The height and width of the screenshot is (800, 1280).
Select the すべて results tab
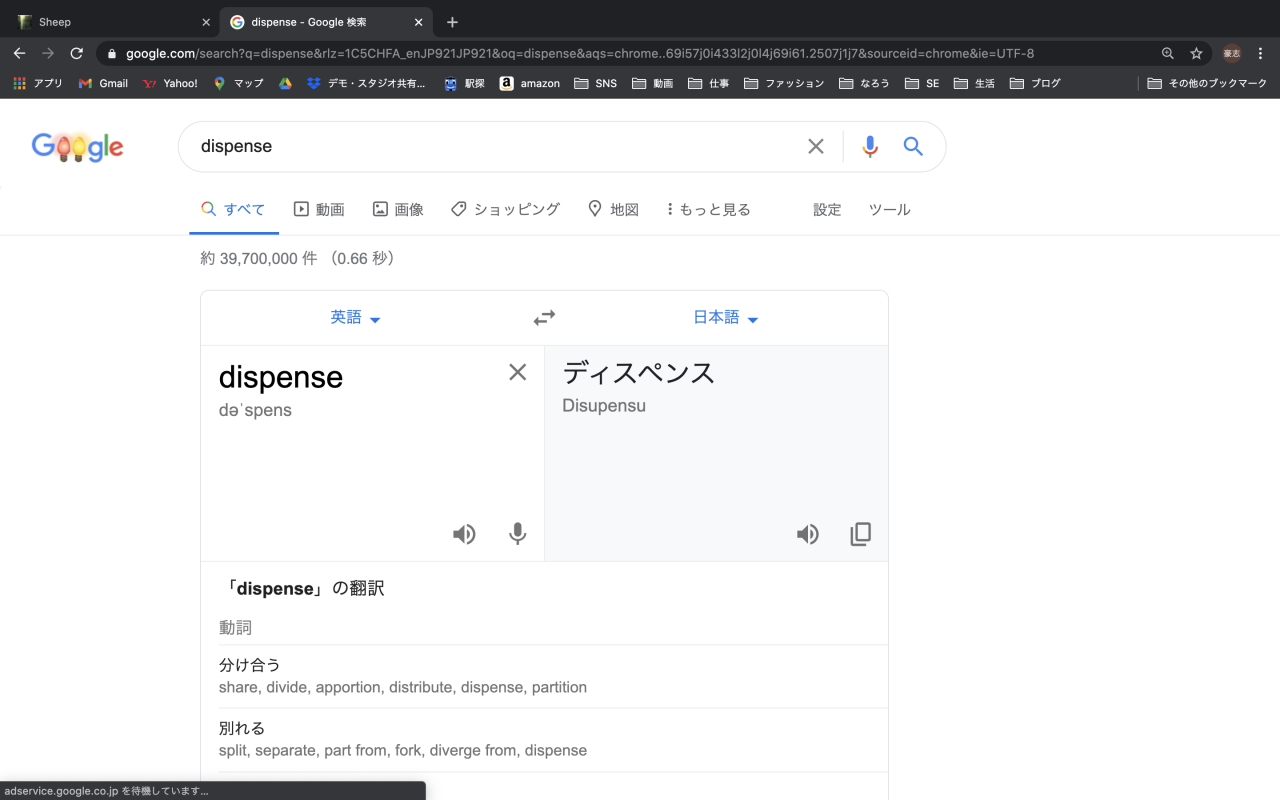click(233, 209)
